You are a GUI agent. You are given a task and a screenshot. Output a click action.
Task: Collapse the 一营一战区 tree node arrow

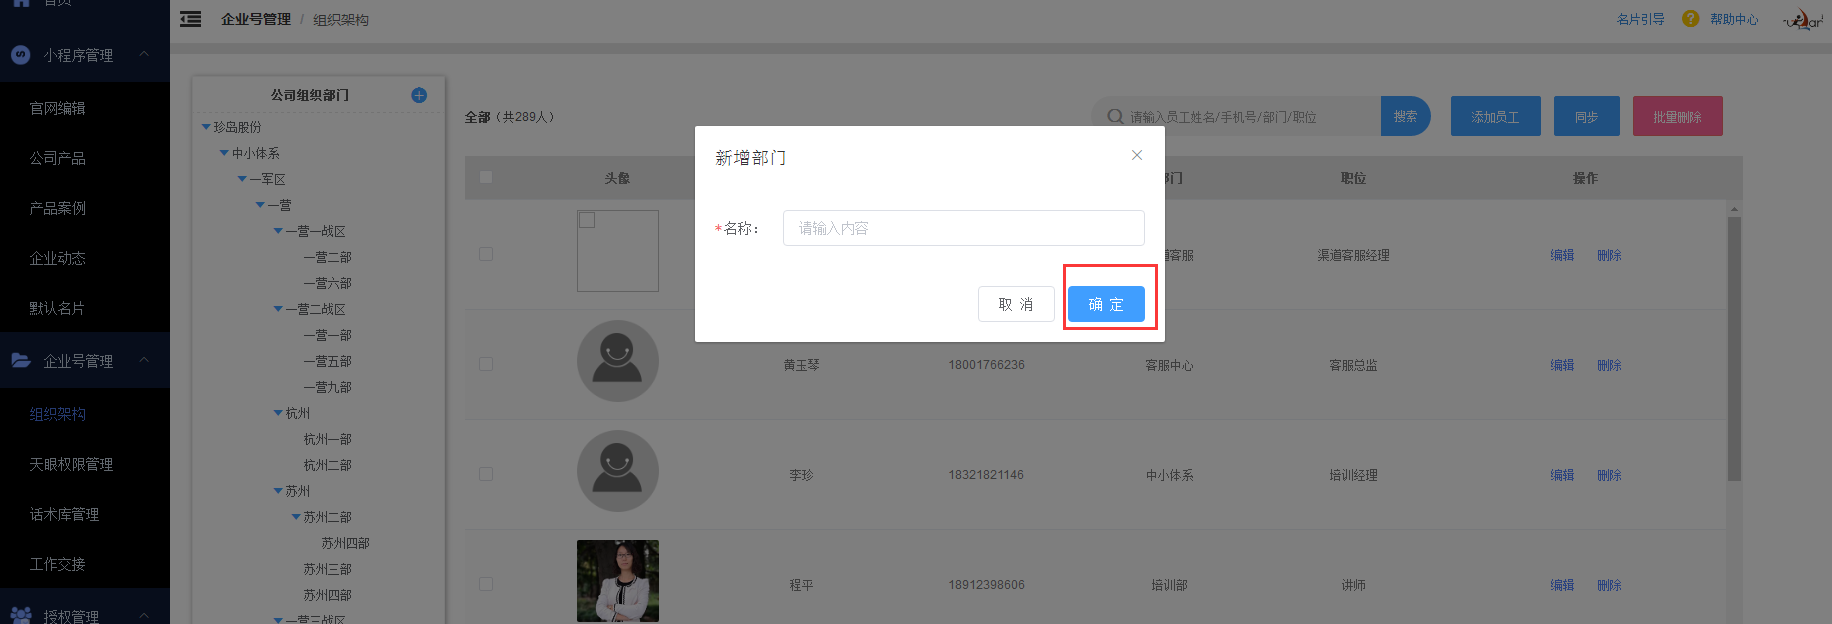[278, 231]
